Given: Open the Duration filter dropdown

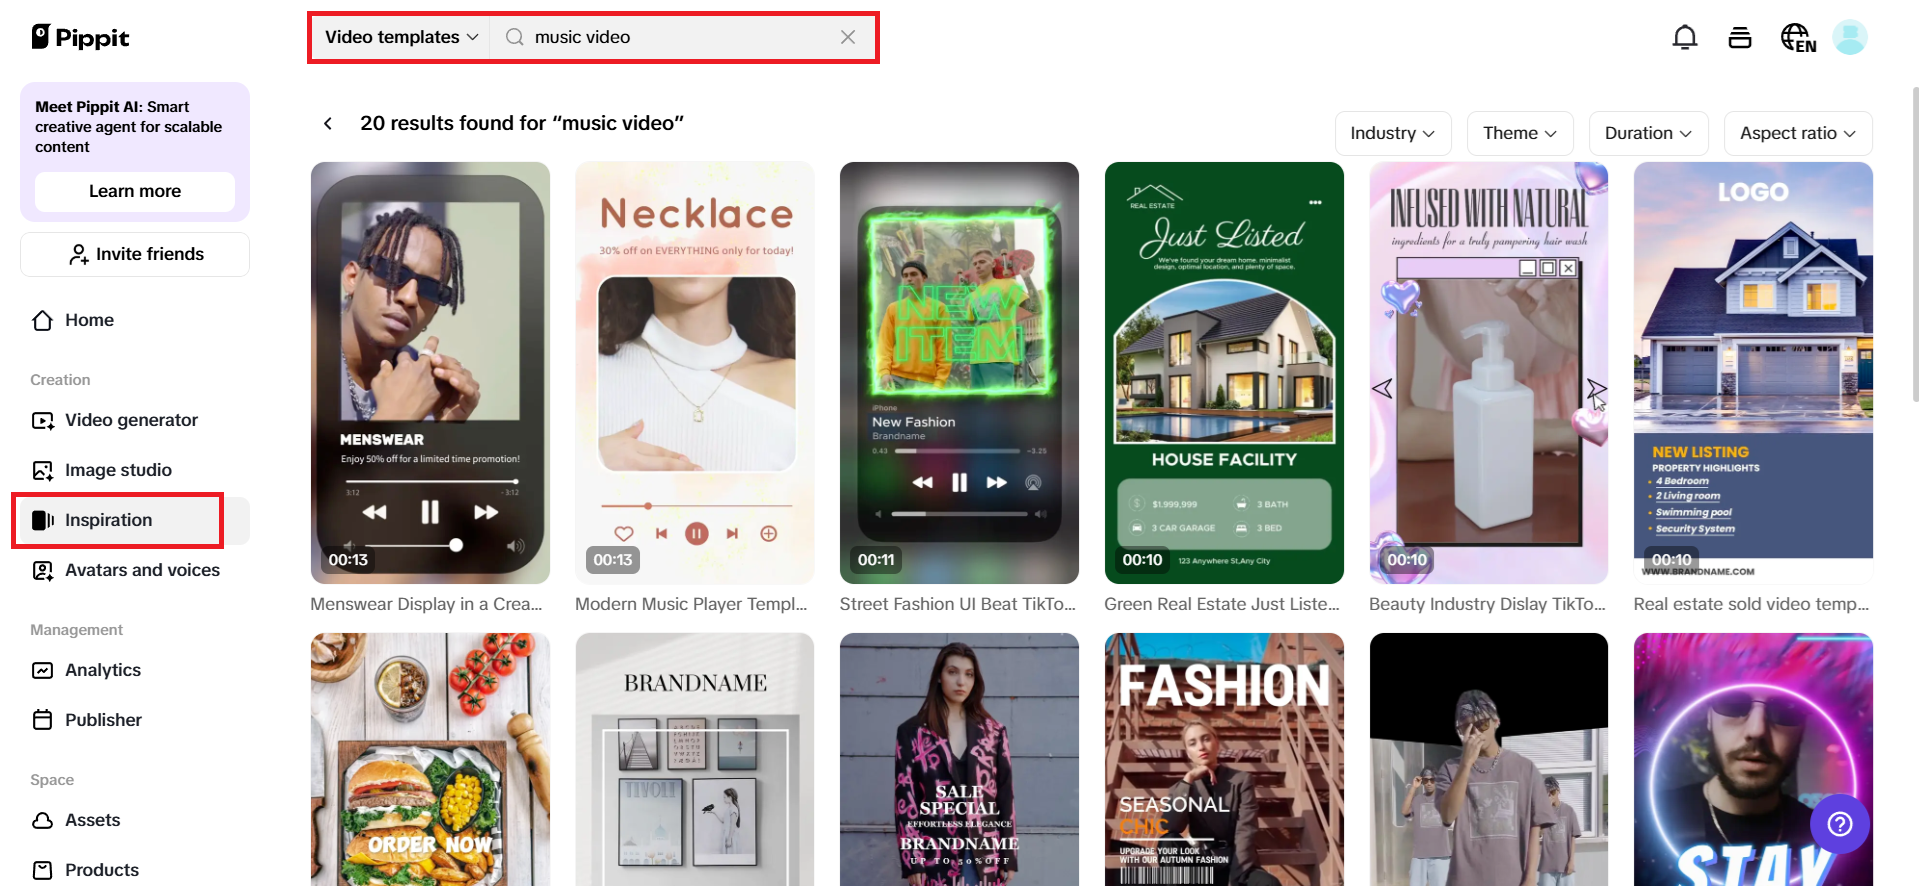Looking at the screenshot, I should (1648, 133).
